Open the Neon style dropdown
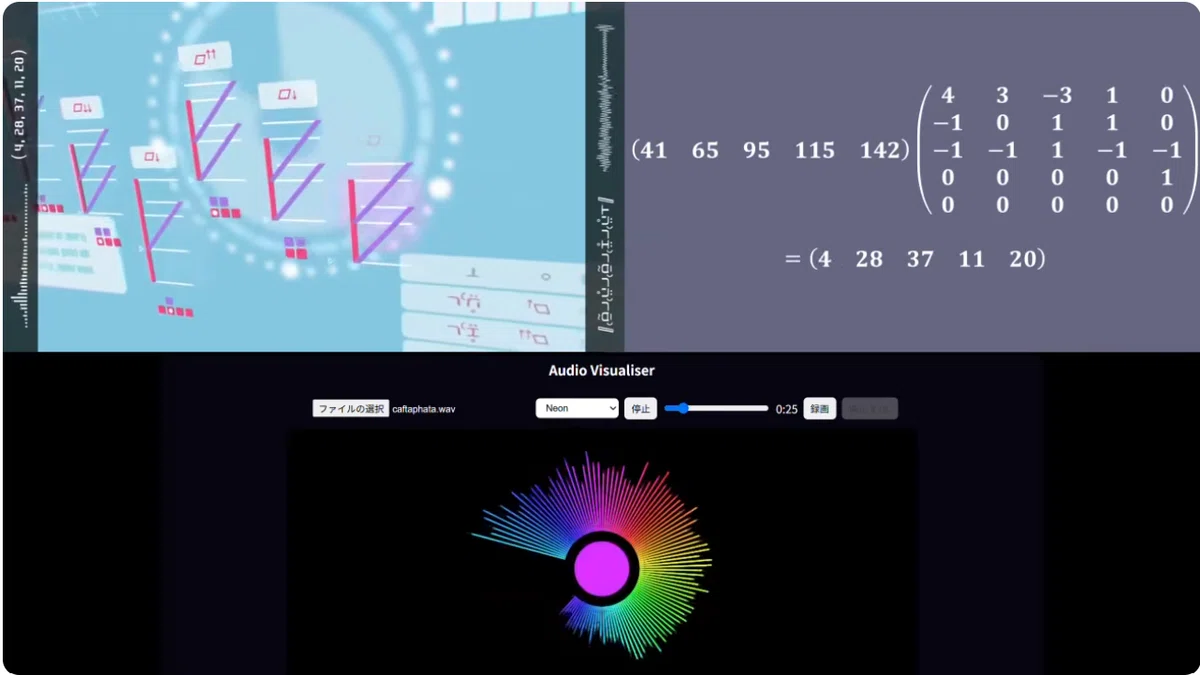The height and width of the screenshot is (675, 1200). 578,408
